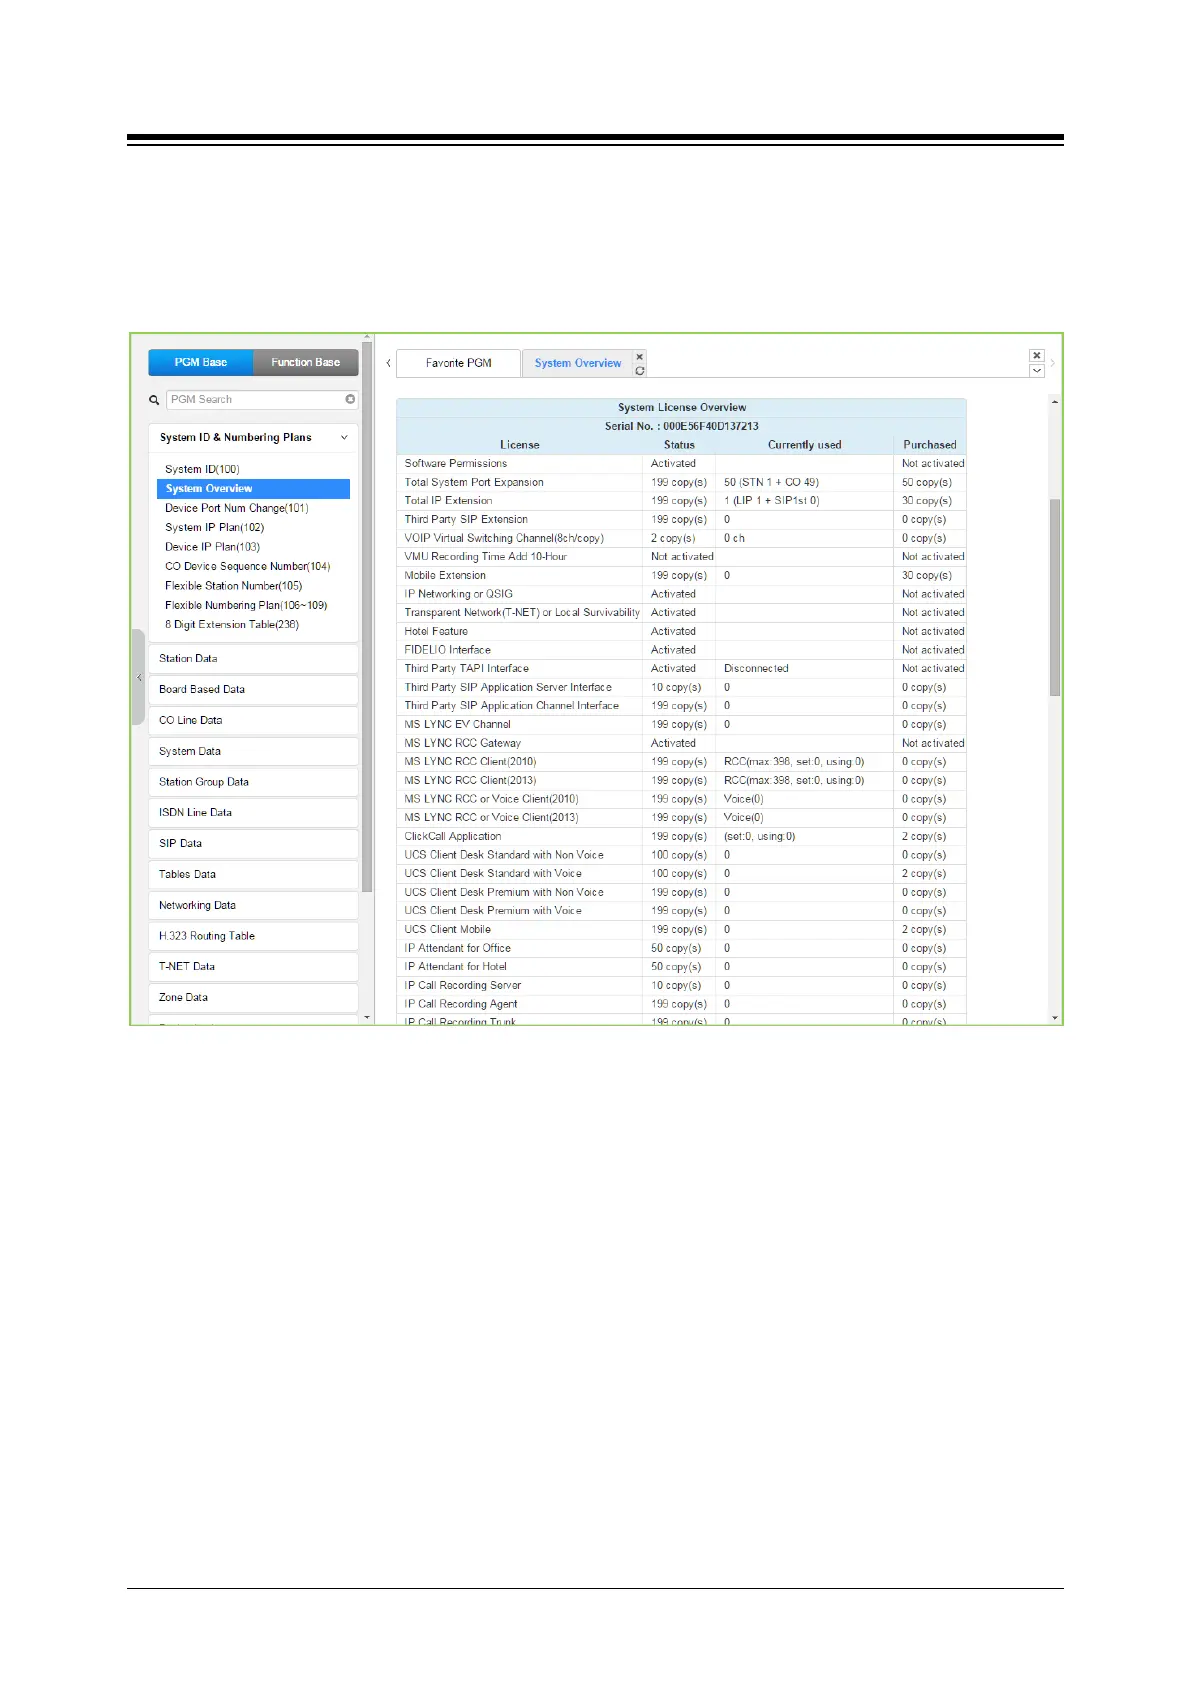Select the VMU Recording Time Add 10-Hour row
Viewport: 1191px width, 1684px height.
681,557
